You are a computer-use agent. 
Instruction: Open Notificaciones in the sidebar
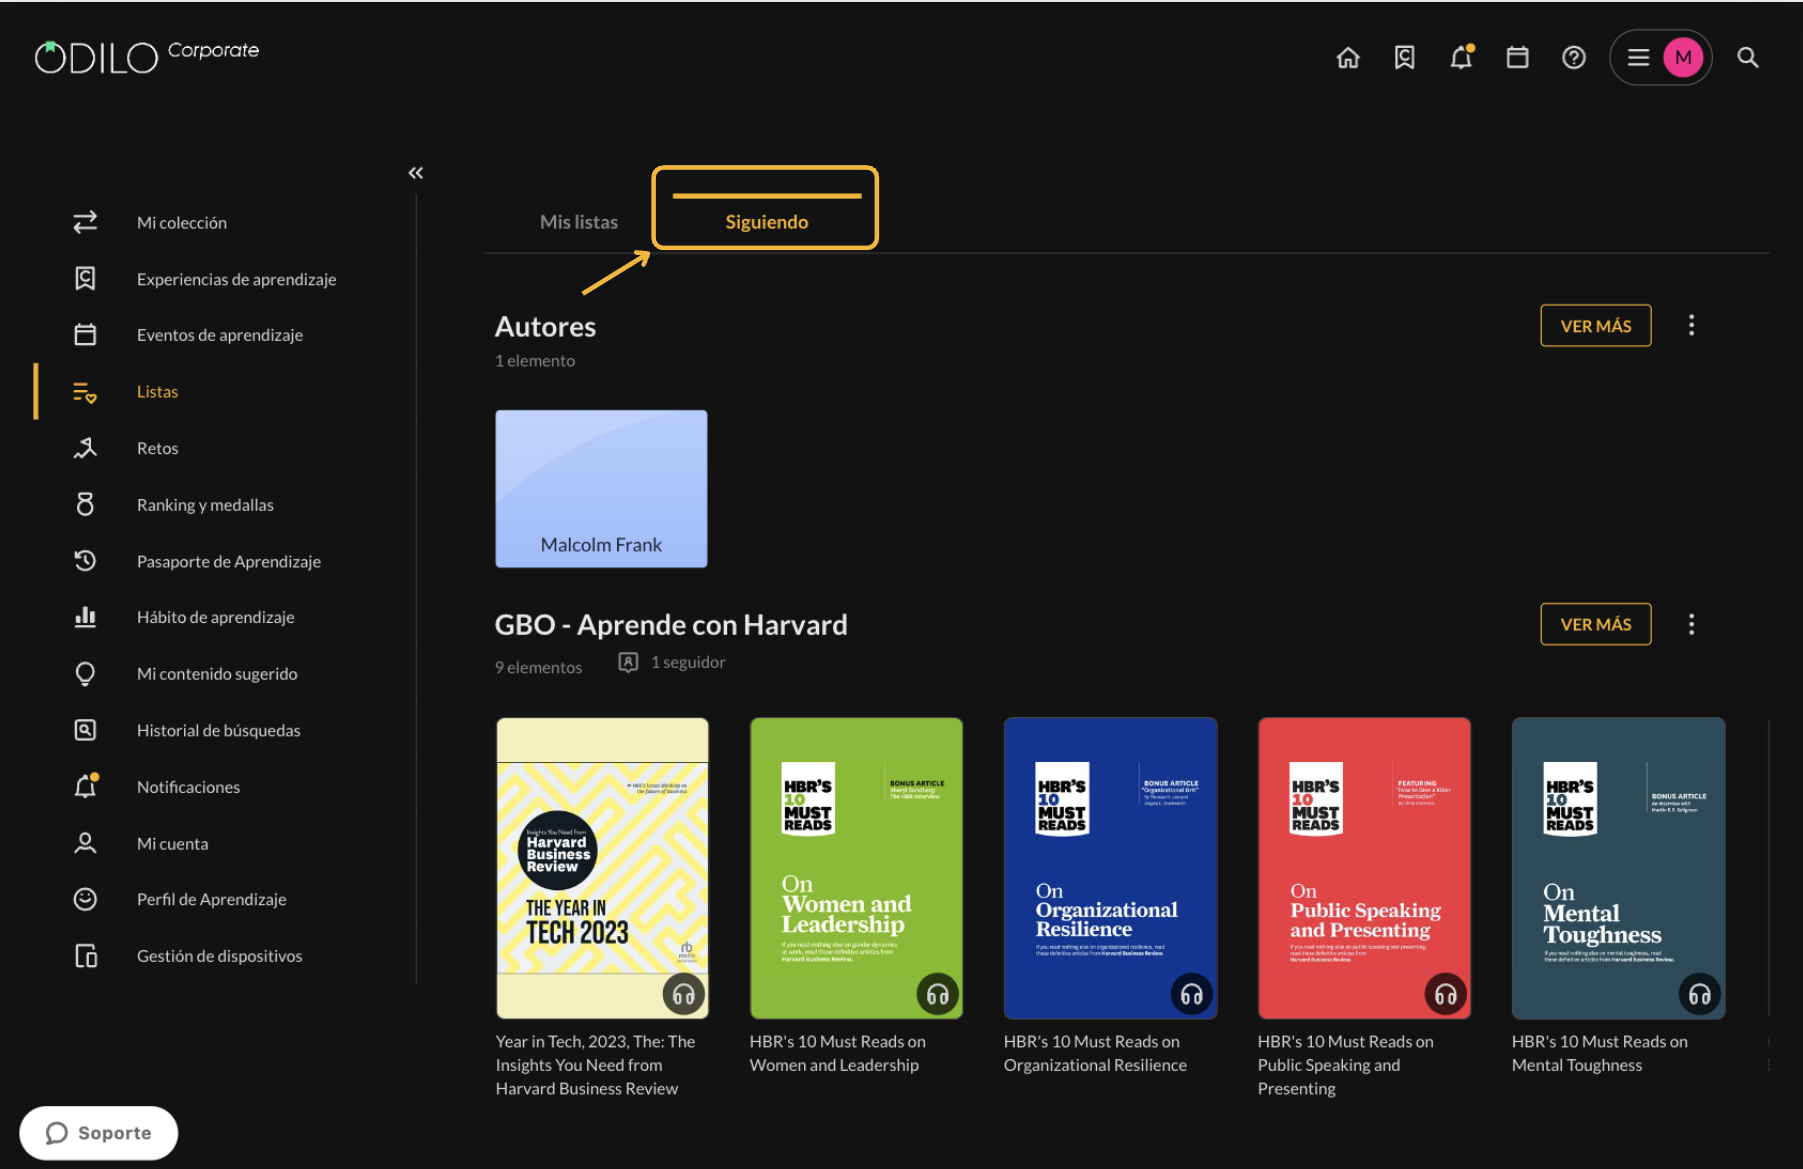[188, 787]
